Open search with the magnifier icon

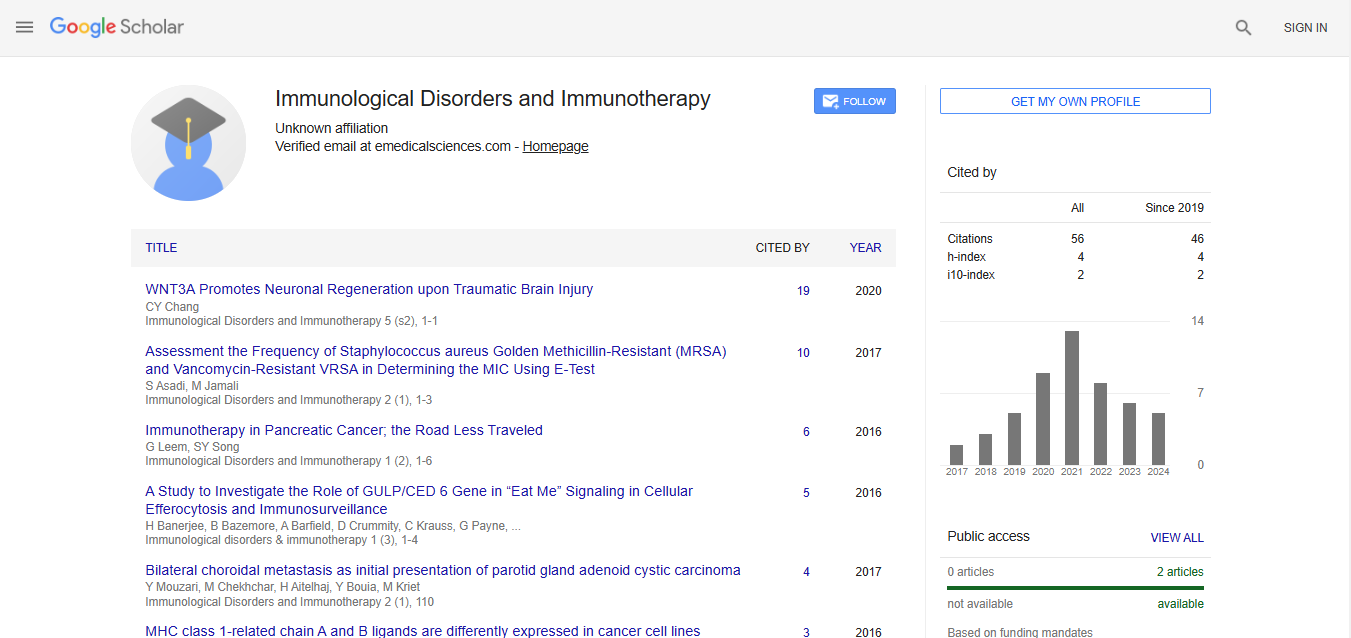tap(1243, 28)
